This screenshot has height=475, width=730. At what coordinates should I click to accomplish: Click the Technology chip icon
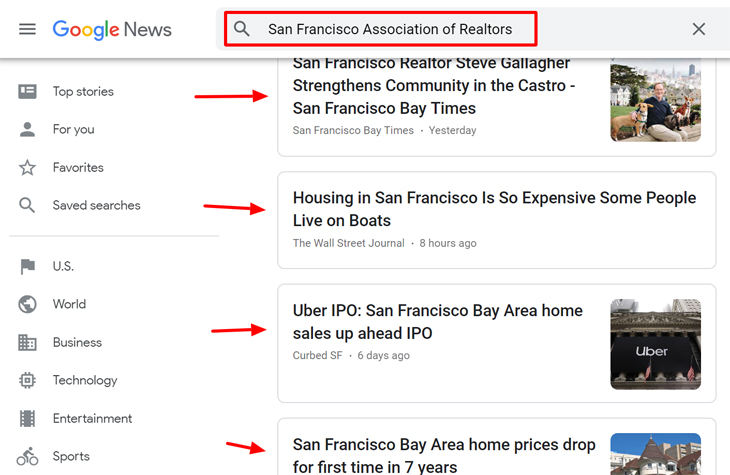pyautogui.click(x=27, y=380)
